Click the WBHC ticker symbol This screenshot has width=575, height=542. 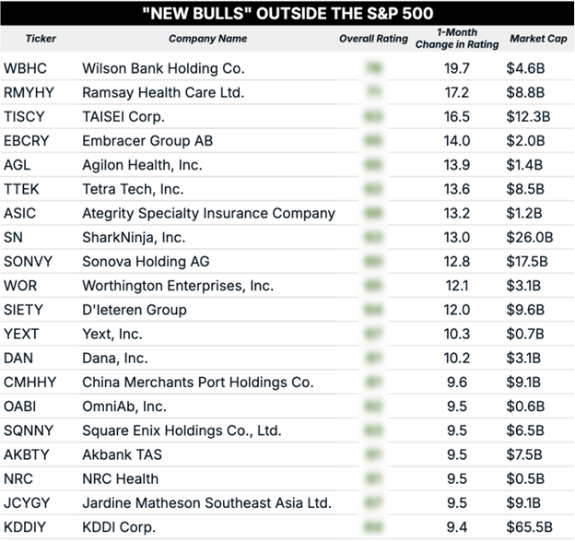25,69
